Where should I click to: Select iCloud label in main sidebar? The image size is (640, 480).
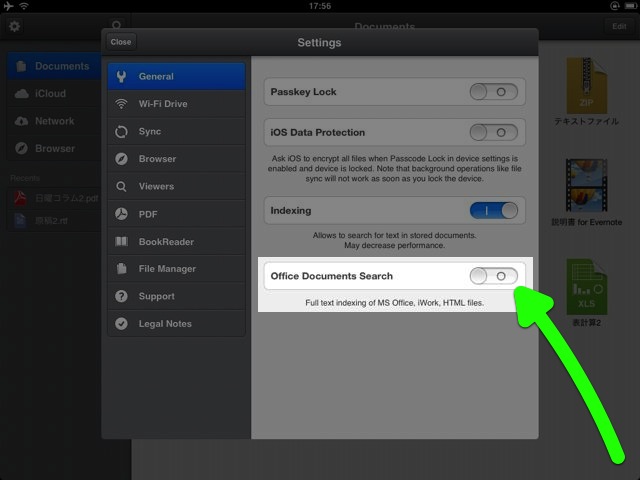click(x=50, y=94)
